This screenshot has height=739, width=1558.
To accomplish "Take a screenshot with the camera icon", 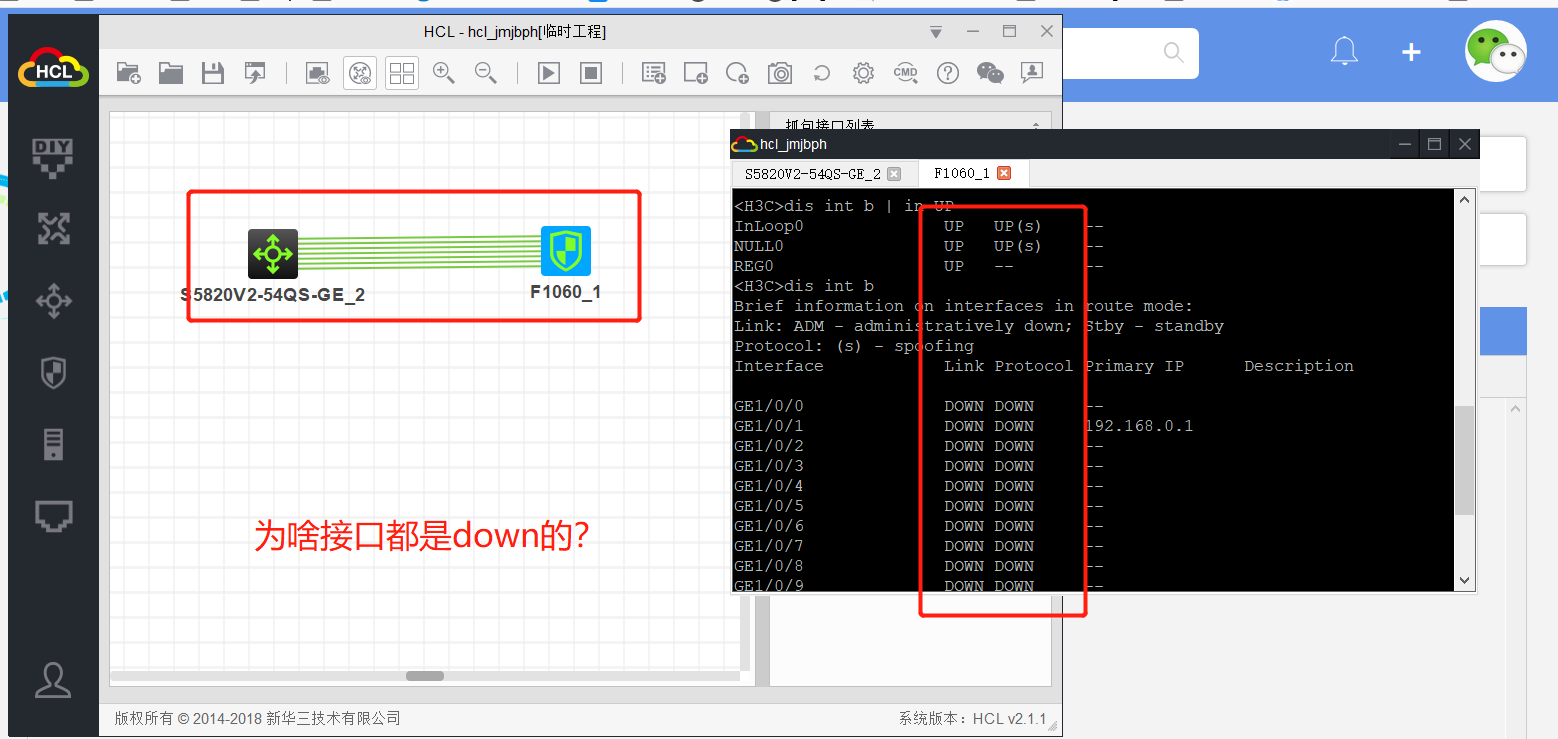I will [780, 72].
